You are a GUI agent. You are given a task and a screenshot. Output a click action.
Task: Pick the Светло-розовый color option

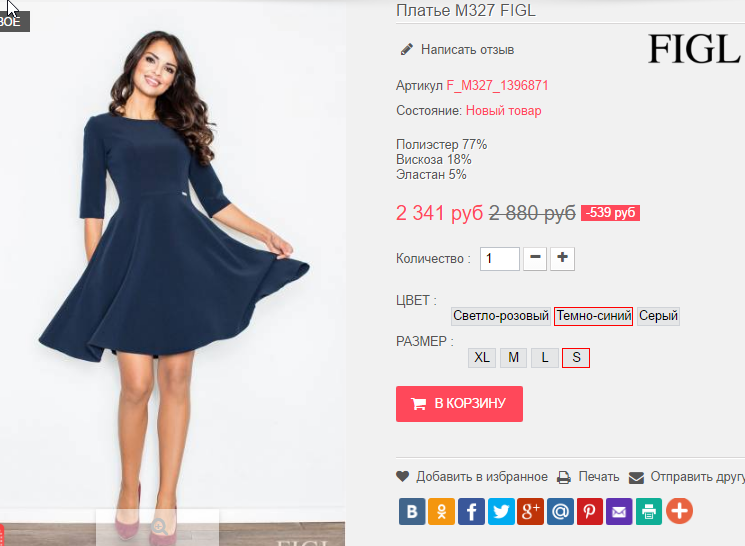tap(501, 316)
